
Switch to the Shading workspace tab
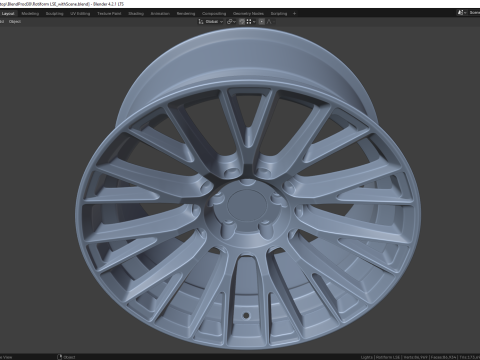point(136,14)
